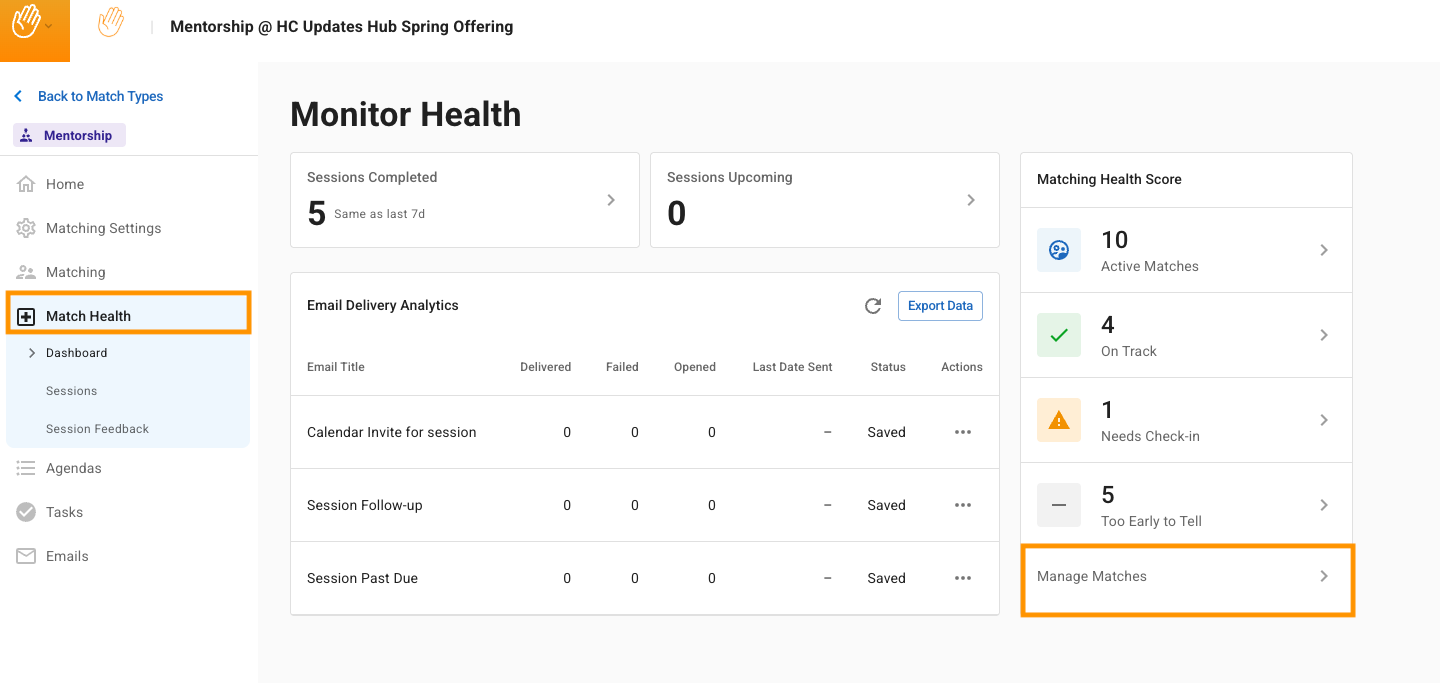The image size is (1440, 683).
Task: Click the refresh icon in Email Delivery Analytics
Action: [x=873, y=306]
